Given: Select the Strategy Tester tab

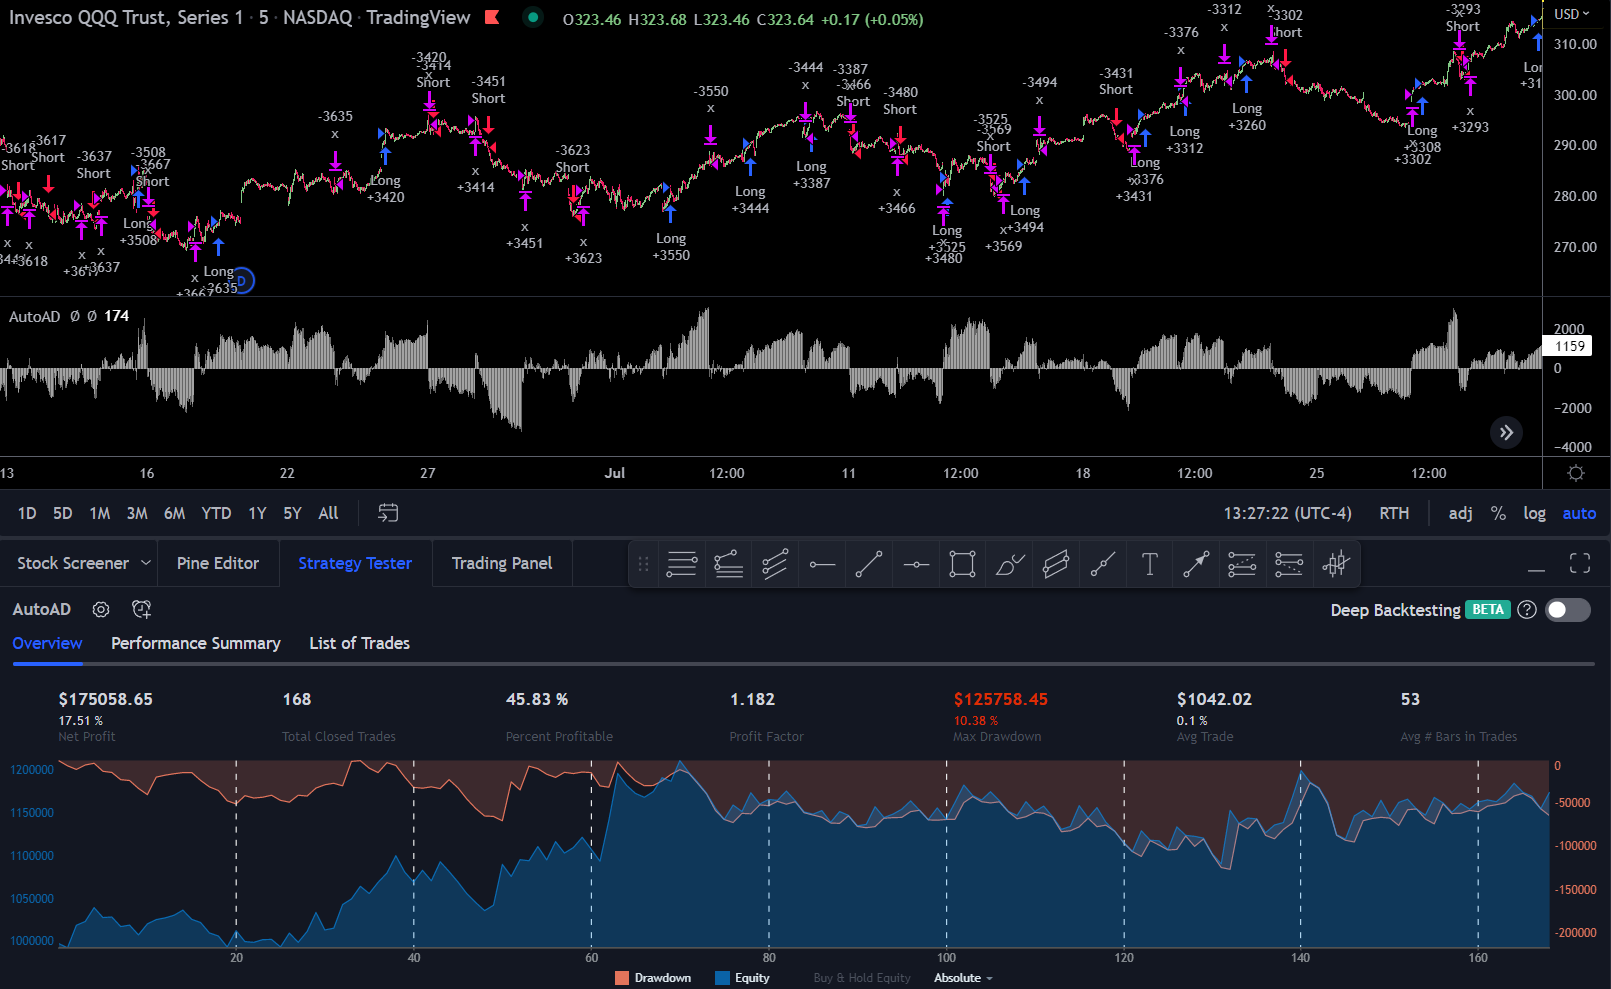Looking at the screenshot, I should (355, 563).
